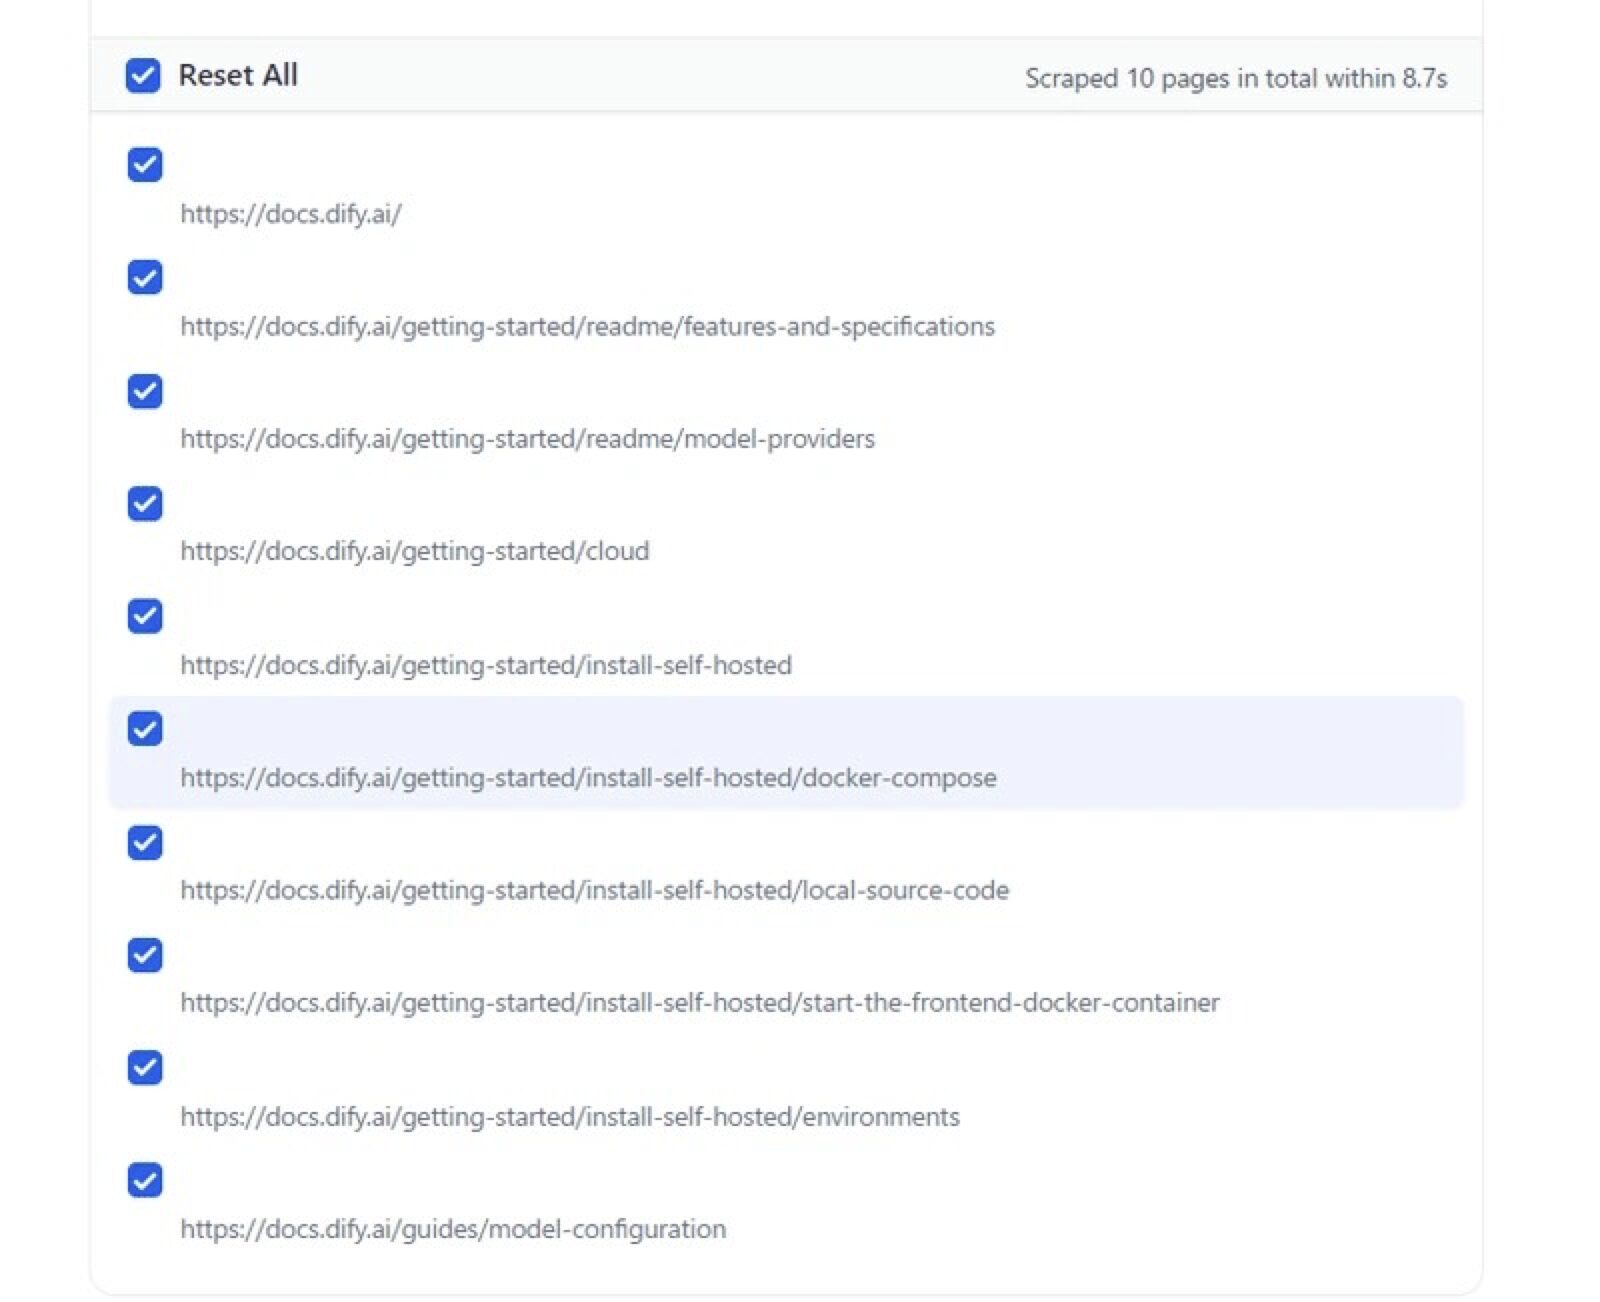
Task: Deselect the environments page checkbox
Action: click(x=145, y=1067)
